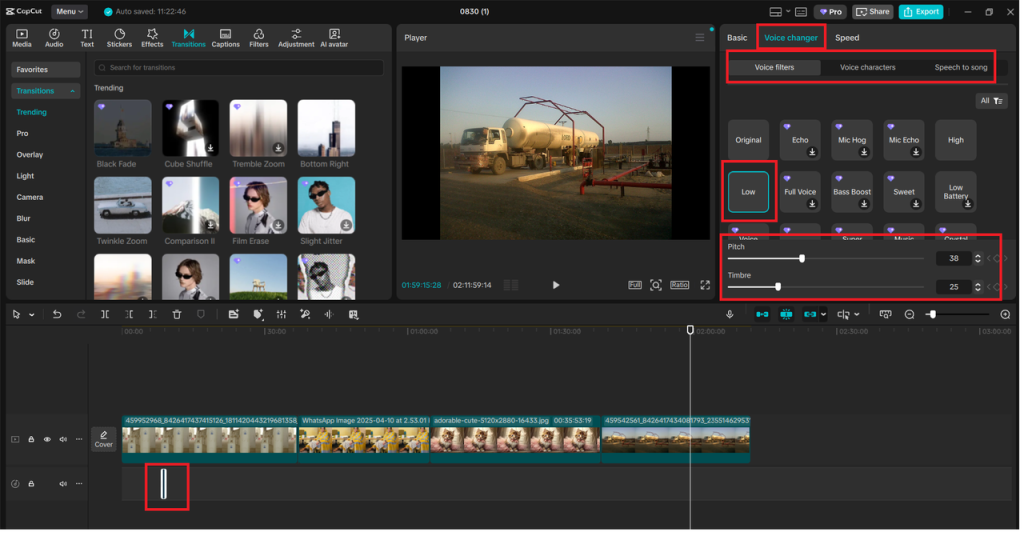Click the Export button
The image size is (1024, 540).
921,12
